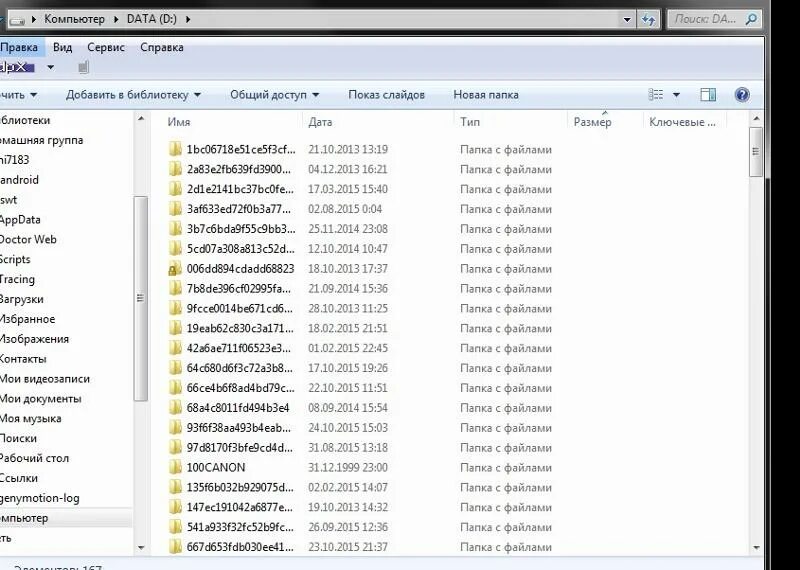Open the Сервис menu
800x570 pixels.
click(x=106, y=47)
